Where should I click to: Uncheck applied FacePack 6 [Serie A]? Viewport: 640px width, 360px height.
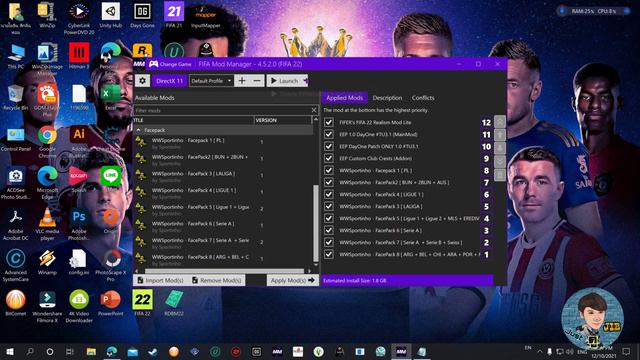click(329, 230)
